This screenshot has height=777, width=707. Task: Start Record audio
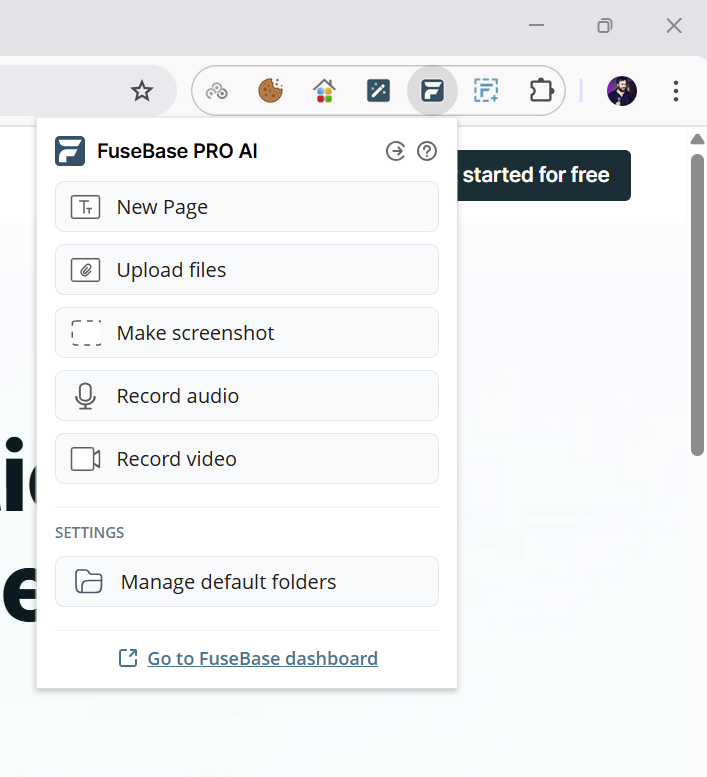click(x=247, y=396)
